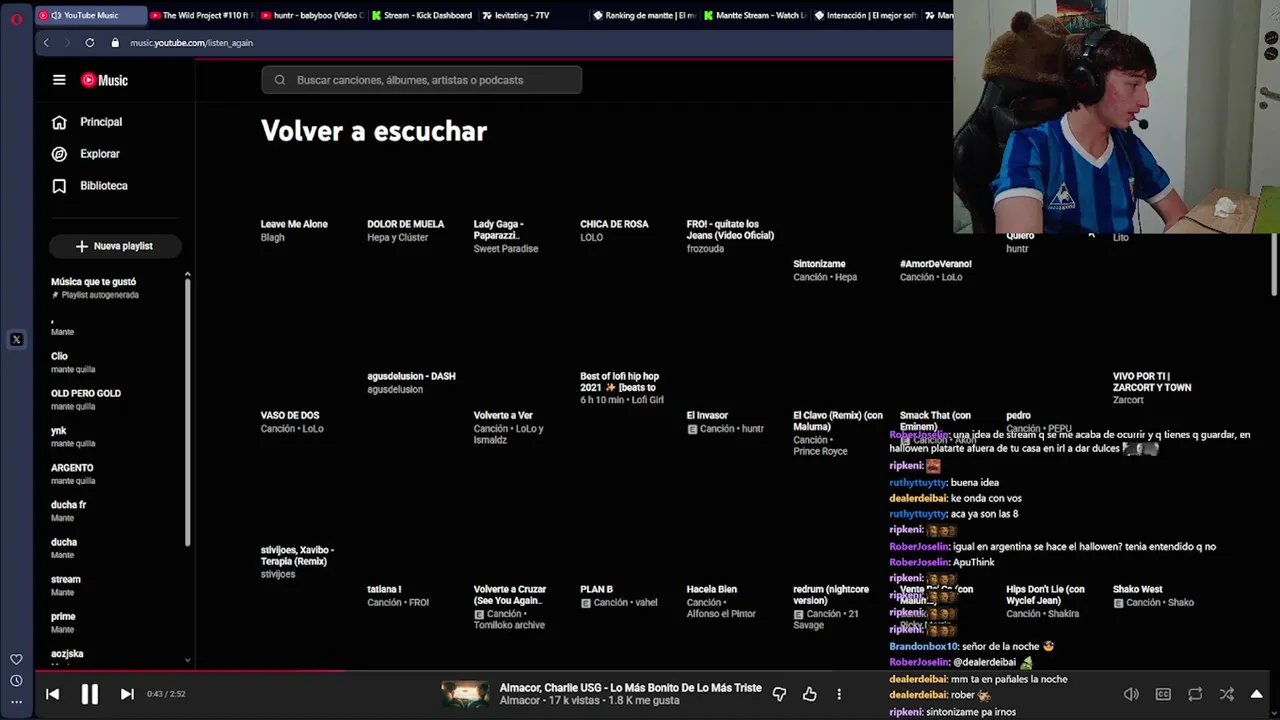Open the Biblioteca section
Screen dimensions: 1280x720
103,186
